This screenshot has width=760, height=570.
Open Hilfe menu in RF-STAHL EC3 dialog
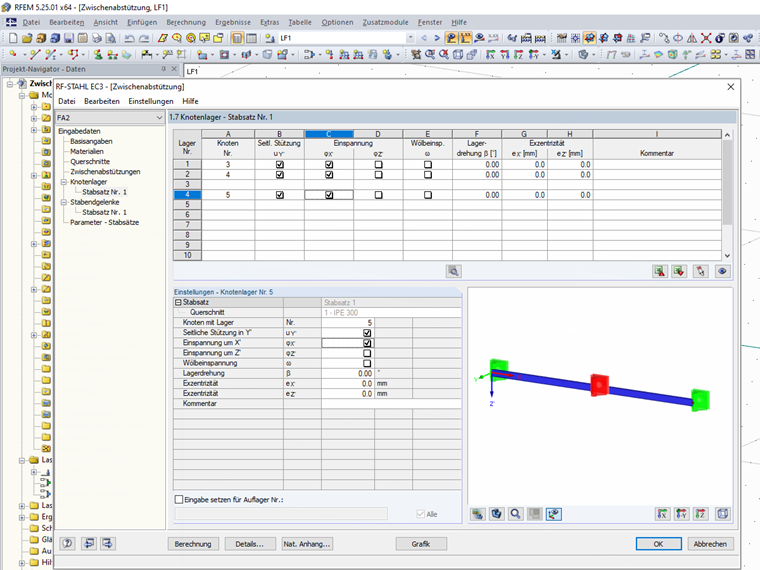[190, 101]
